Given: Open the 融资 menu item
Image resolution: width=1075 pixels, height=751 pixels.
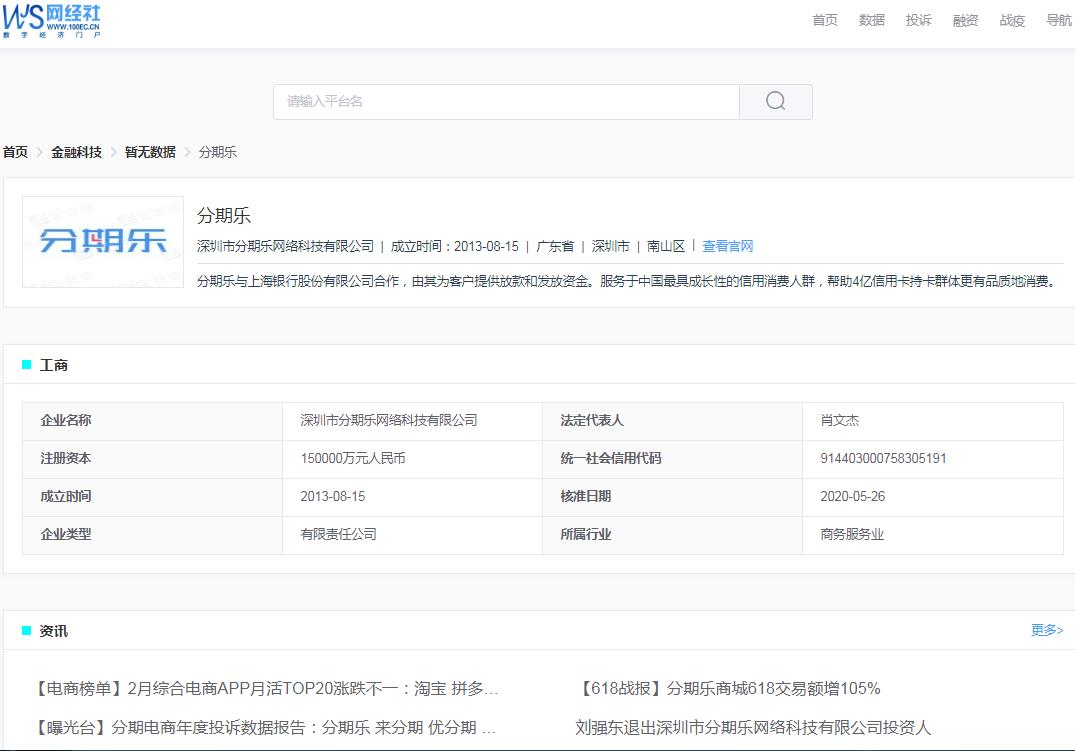Looking at the screenshot, I should [x=964, y=20].
